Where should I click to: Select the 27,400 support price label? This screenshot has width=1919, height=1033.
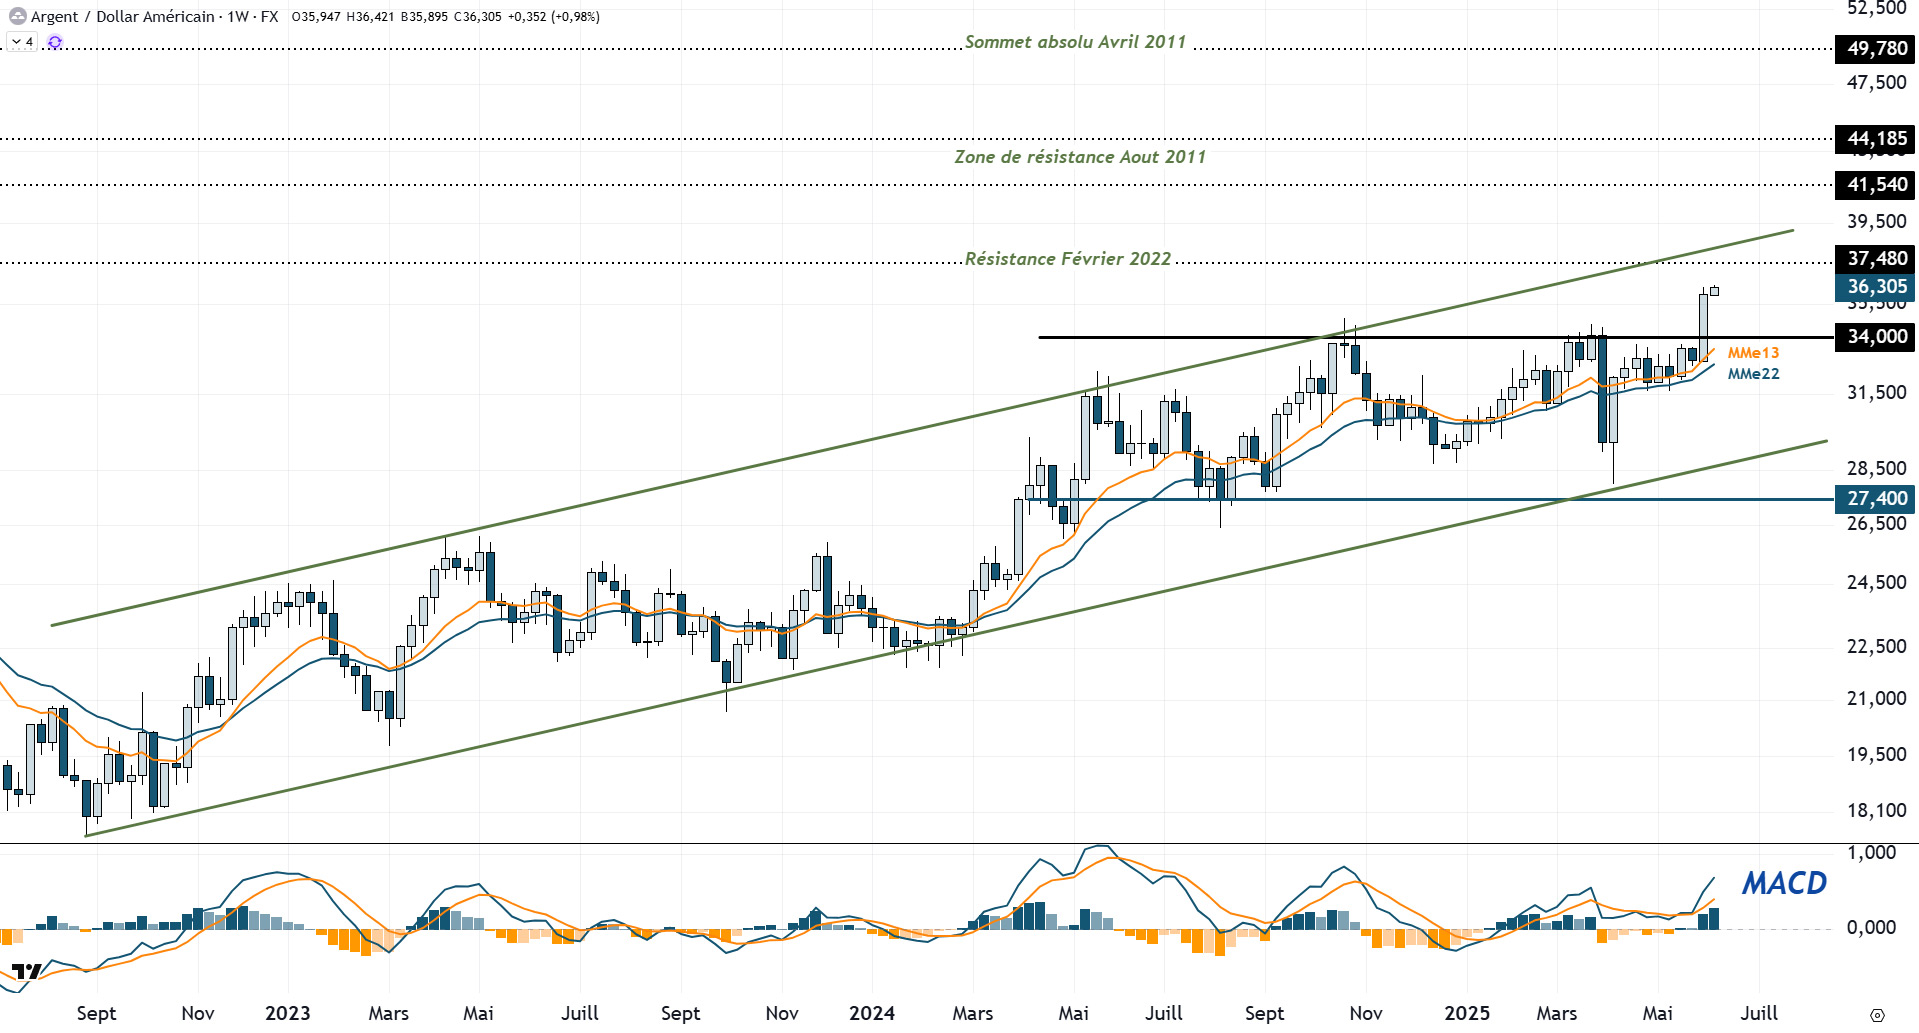pos(1875,498)
